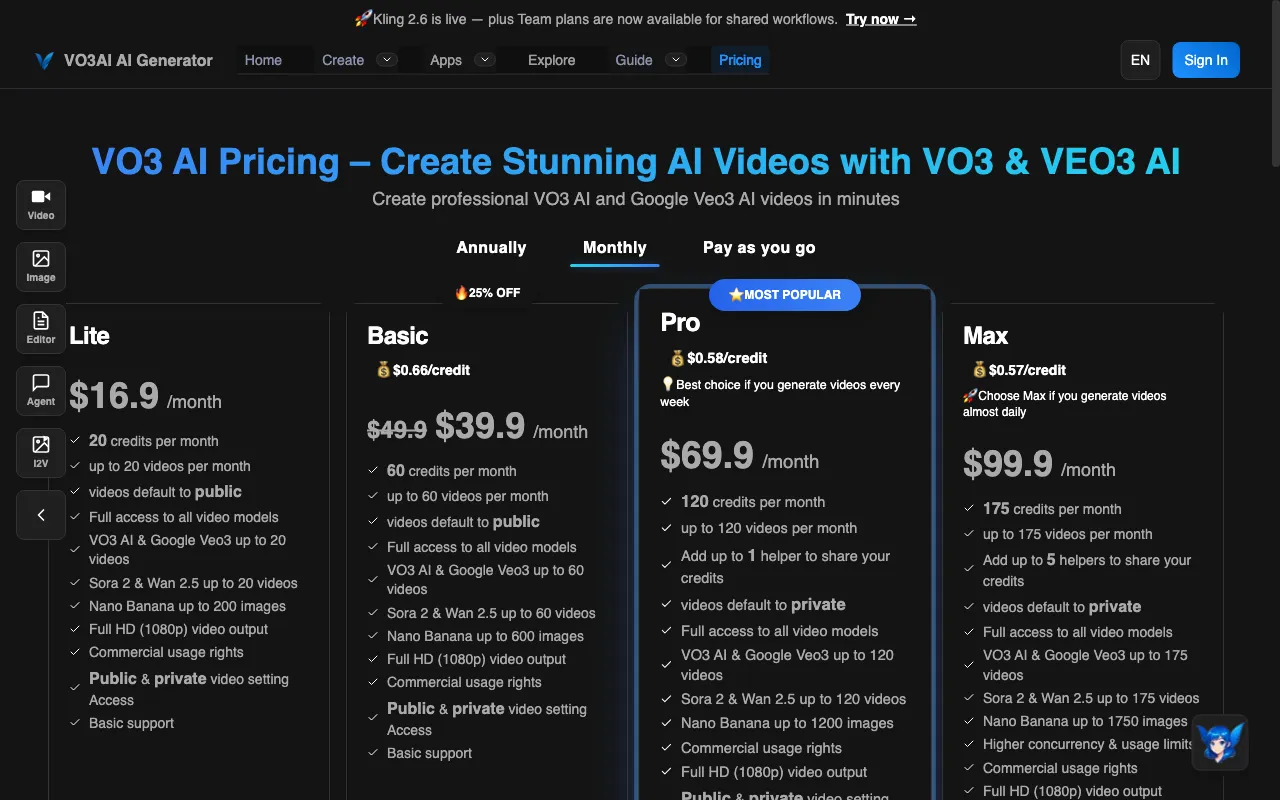Screen dimensions: 1280x800
Task: Click "up to 175 videos per month"
Action: tap(1068, 534)
